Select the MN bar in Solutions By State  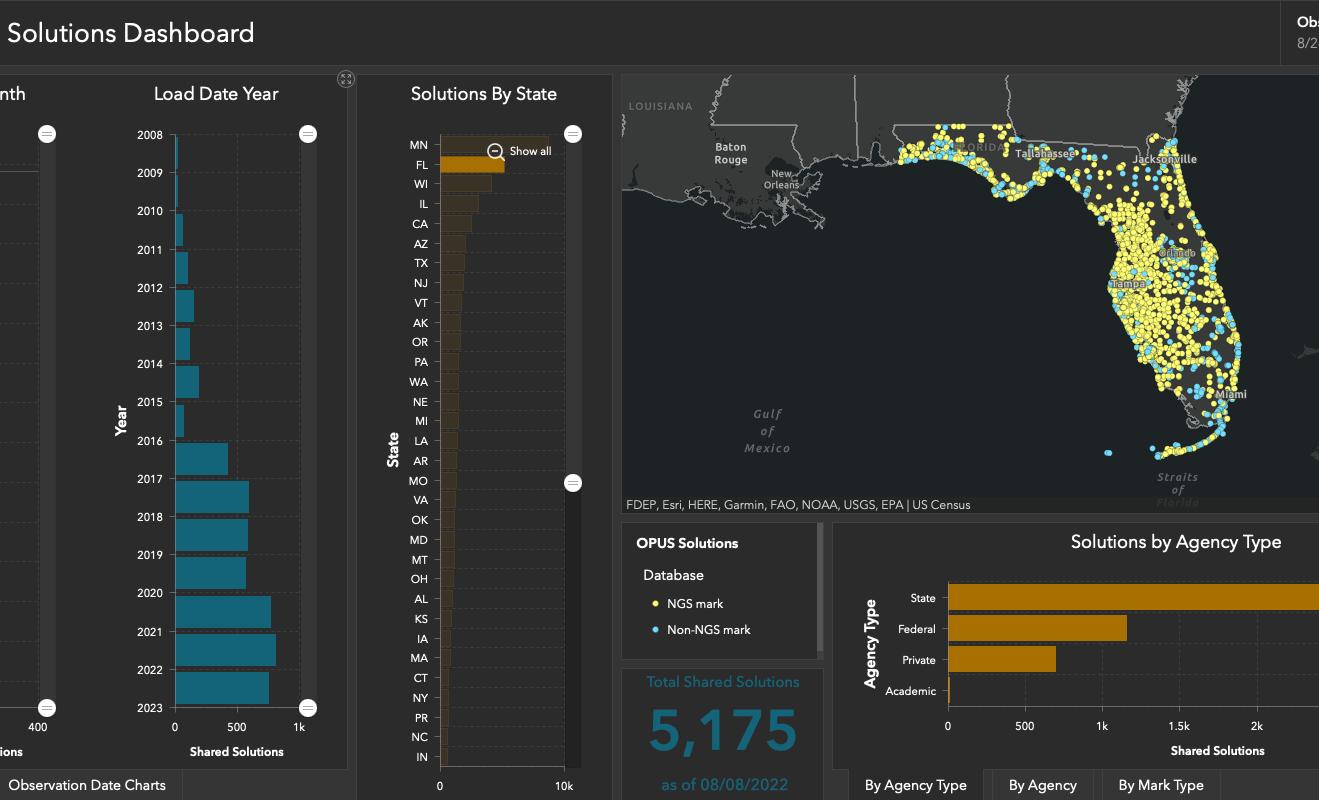click(470, 145)
